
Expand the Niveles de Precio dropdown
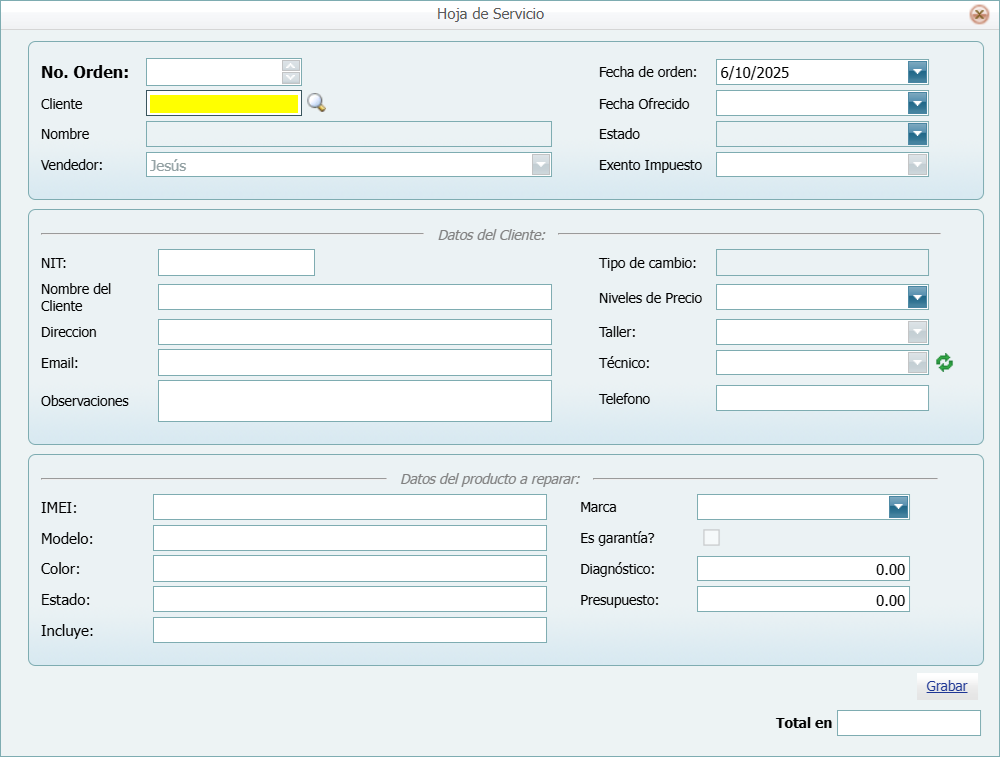(x=917, y=297)
